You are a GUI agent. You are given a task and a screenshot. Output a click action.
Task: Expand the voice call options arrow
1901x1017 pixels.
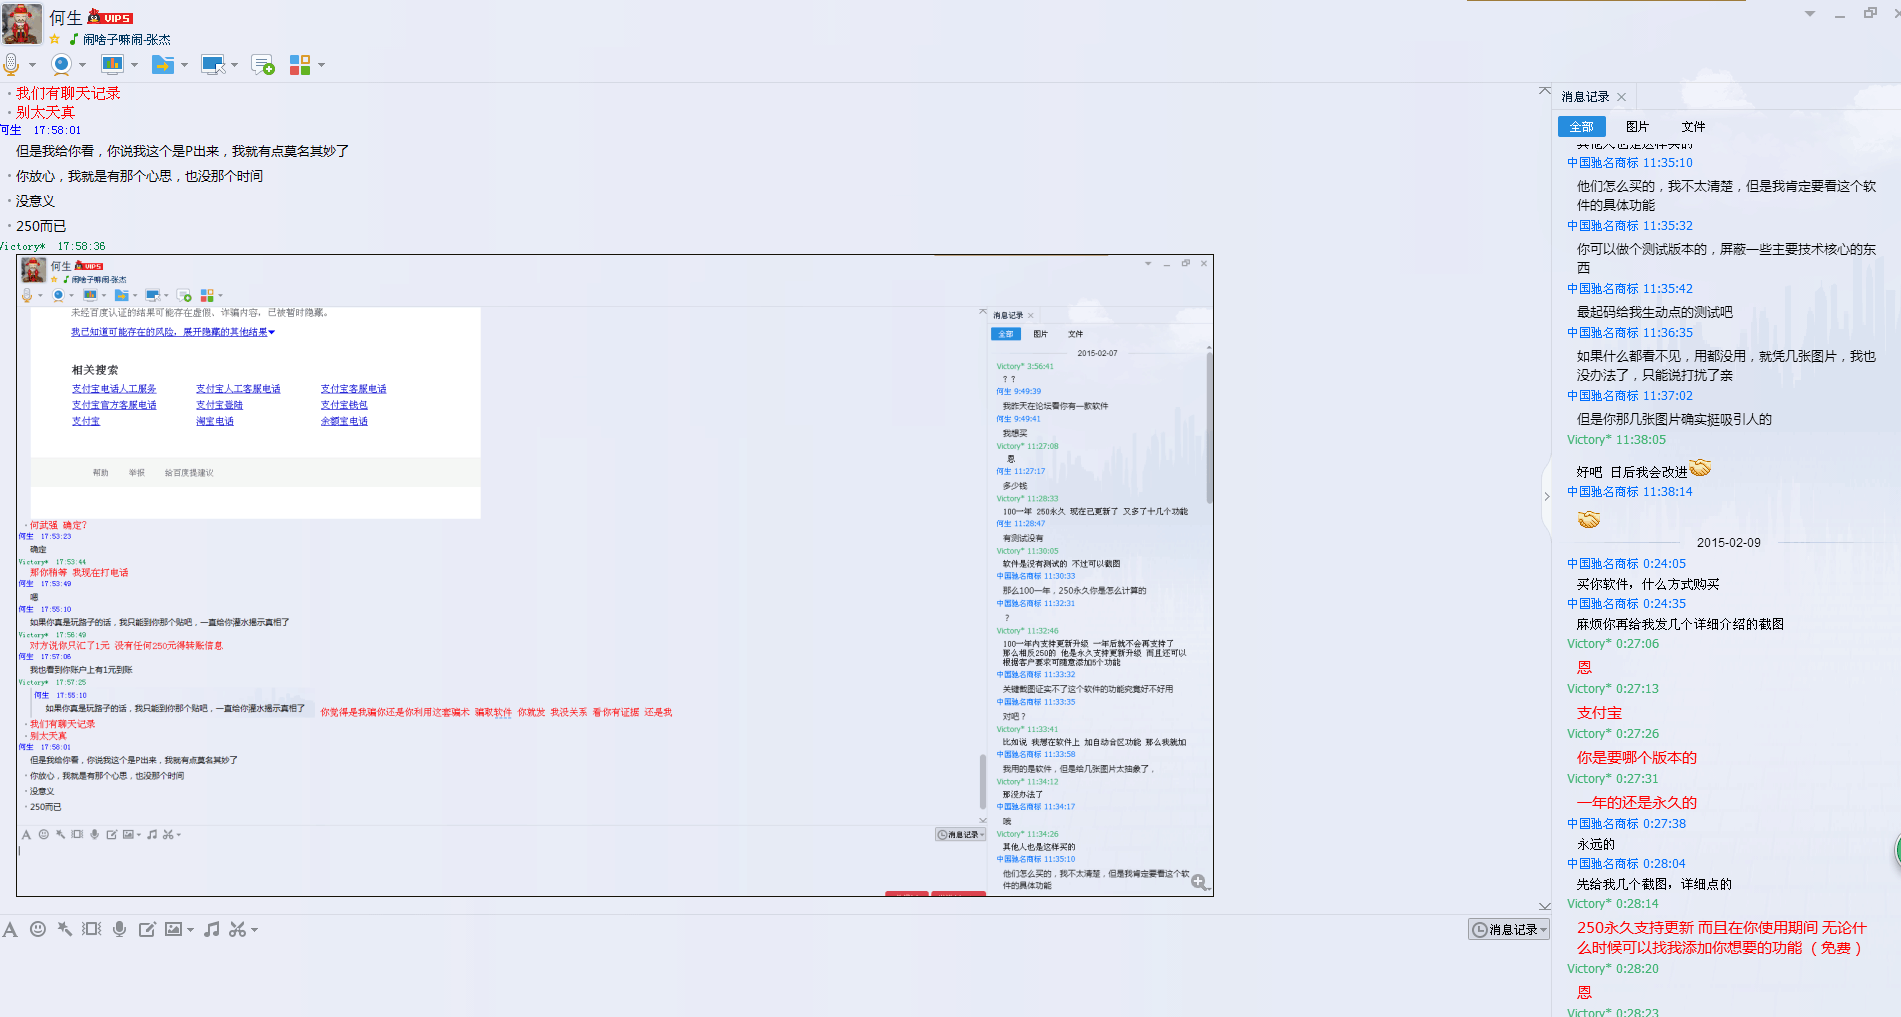(x=32, y=65)
